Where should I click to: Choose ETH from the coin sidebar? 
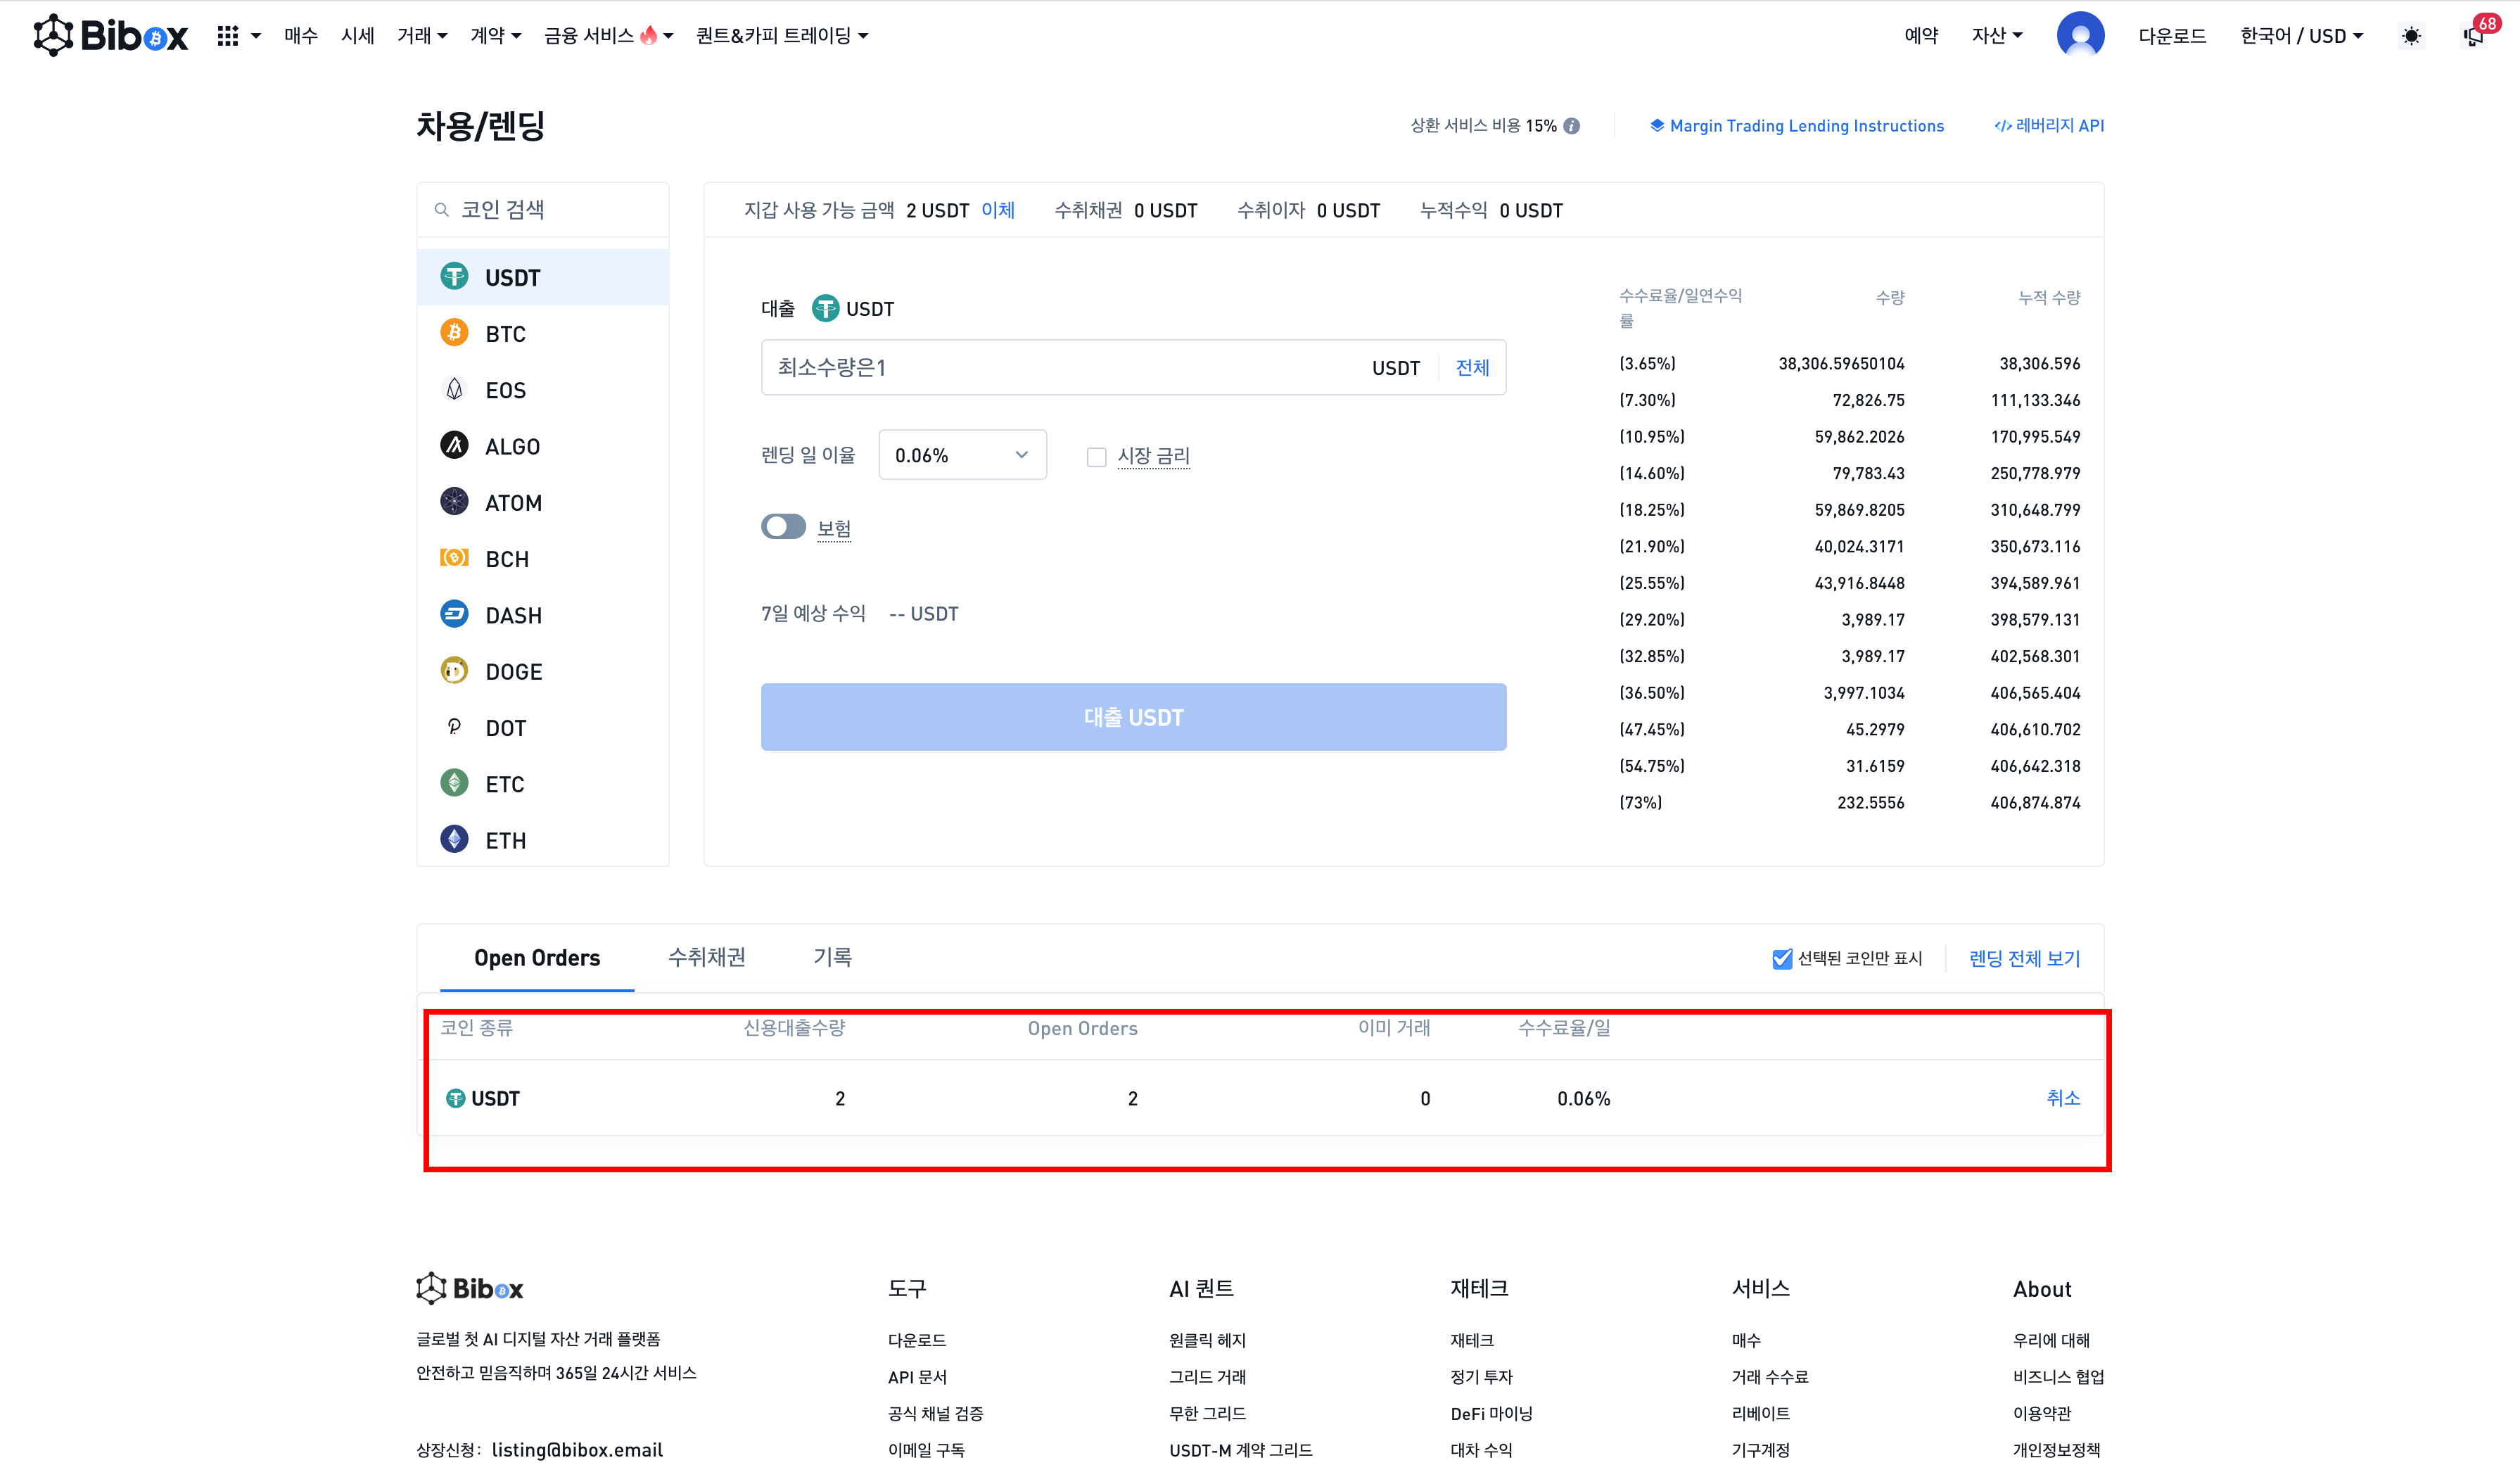coord(505,841)
